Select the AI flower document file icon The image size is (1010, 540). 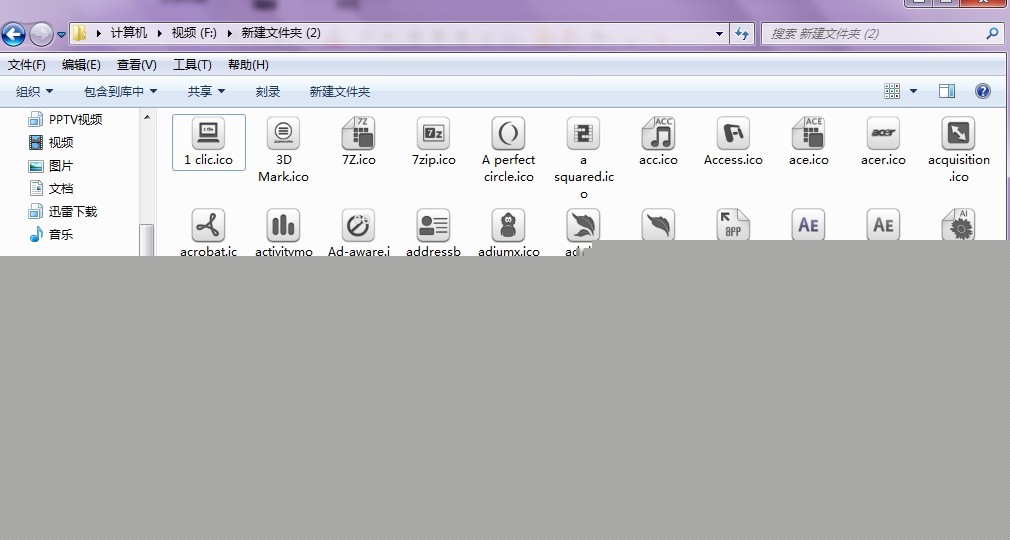click(x=958, y=224)
